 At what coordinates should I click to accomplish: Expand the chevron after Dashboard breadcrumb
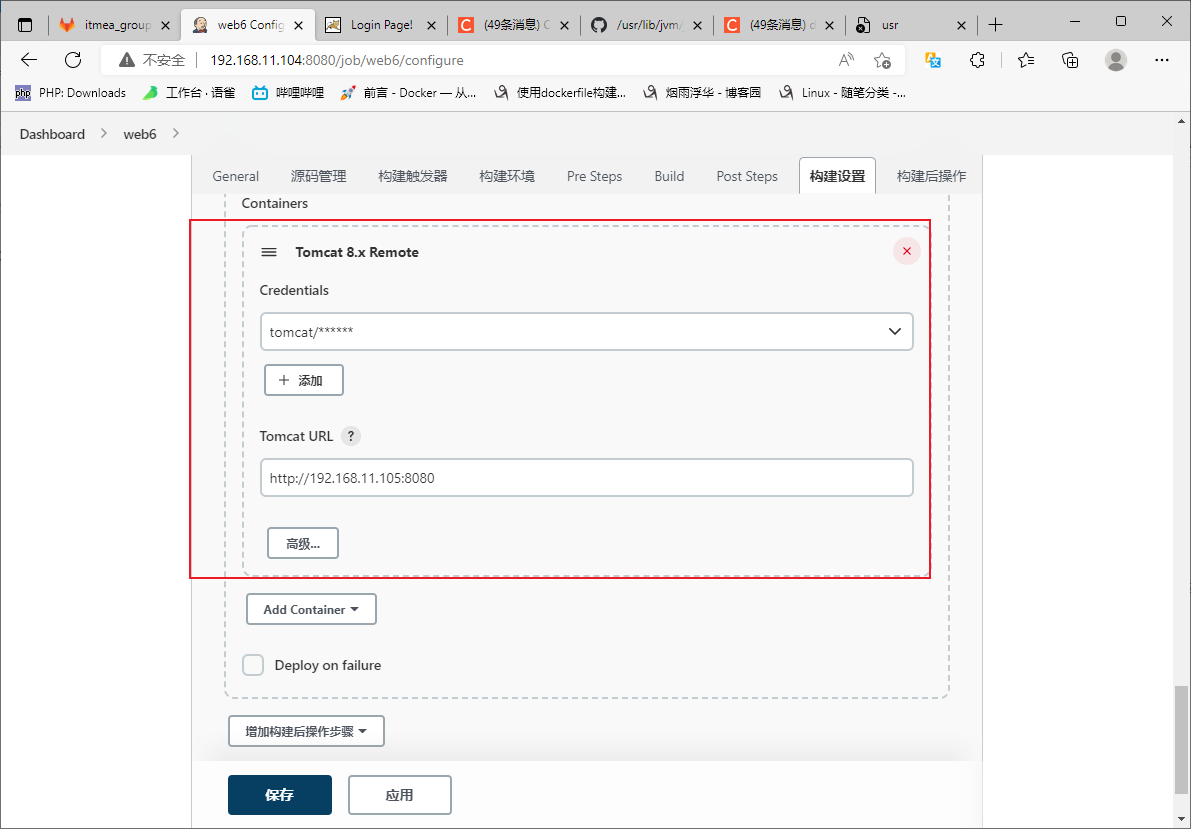tap(103, 134)
